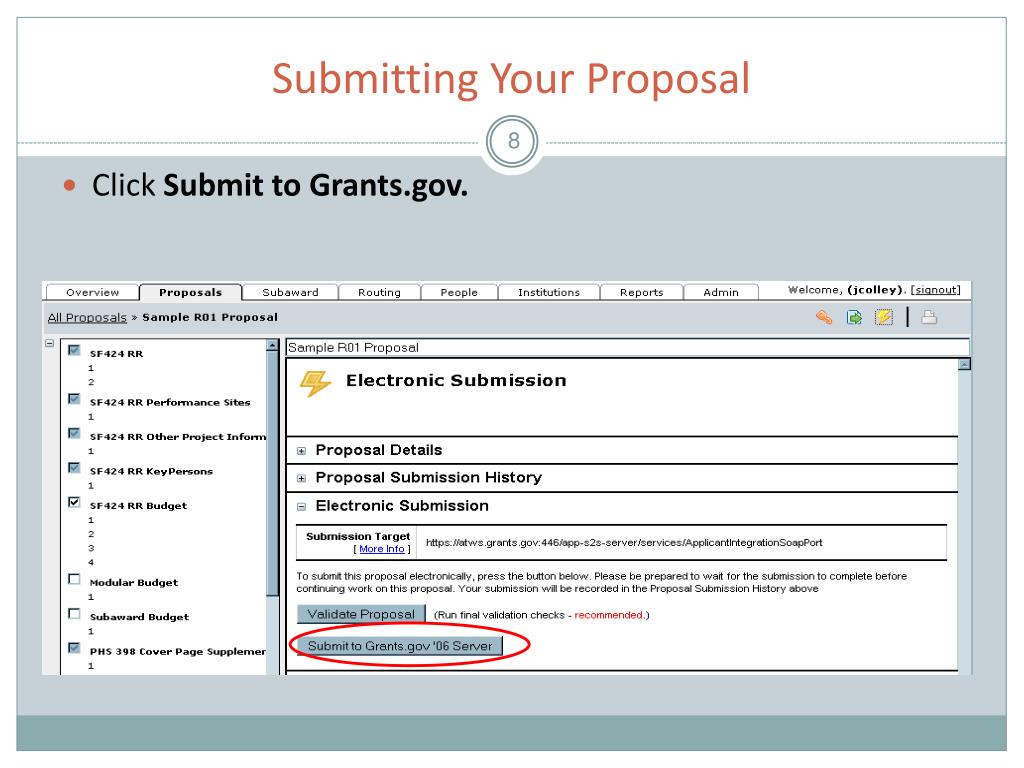Click the signout link
The image size is (1024, 768).
pos(936,290)
